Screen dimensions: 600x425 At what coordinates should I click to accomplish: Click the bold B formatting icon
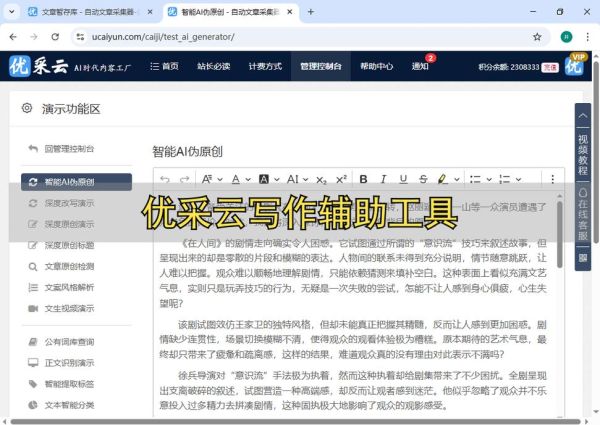point(364,179)
